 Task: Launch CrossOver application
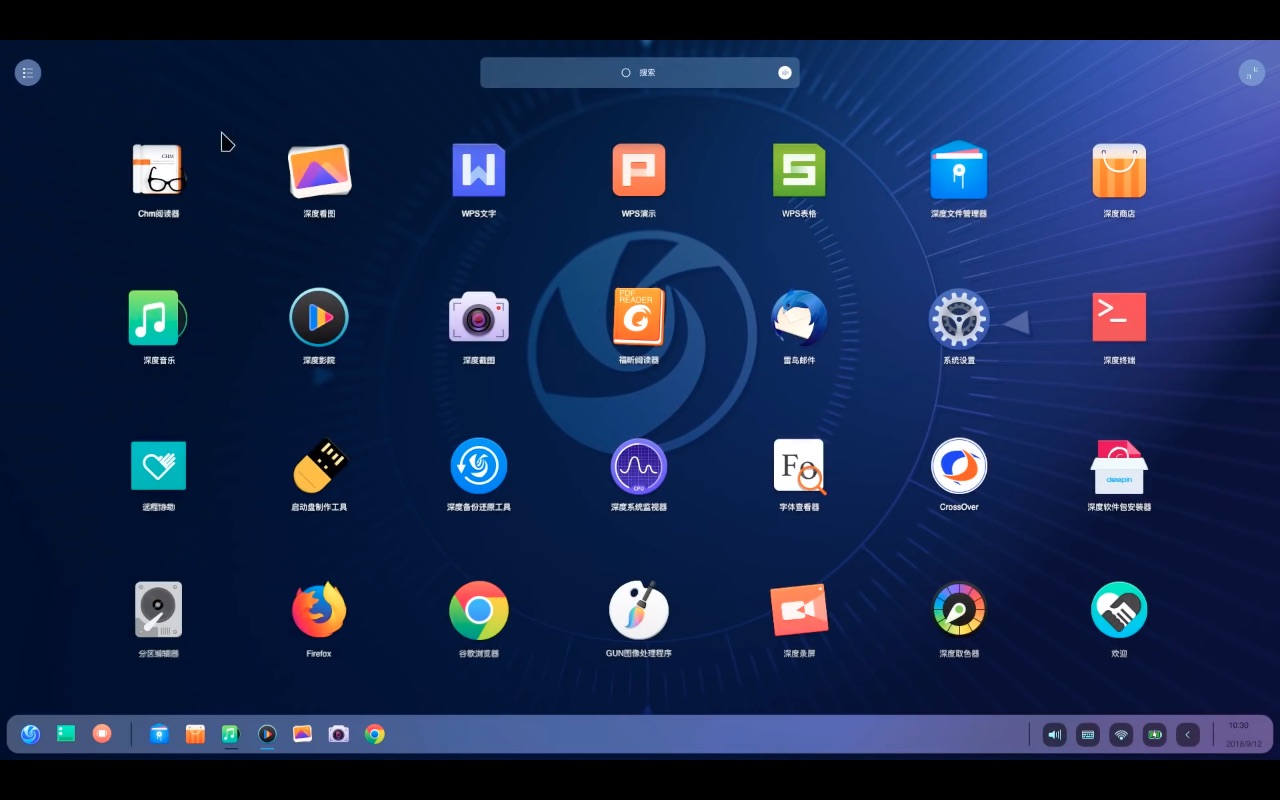tap(959, 465)
